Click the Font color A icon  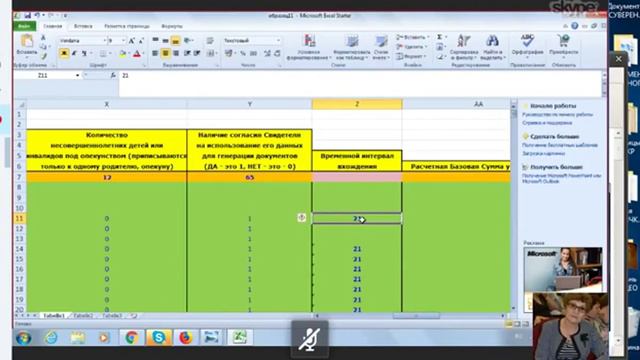click(137, 53)
